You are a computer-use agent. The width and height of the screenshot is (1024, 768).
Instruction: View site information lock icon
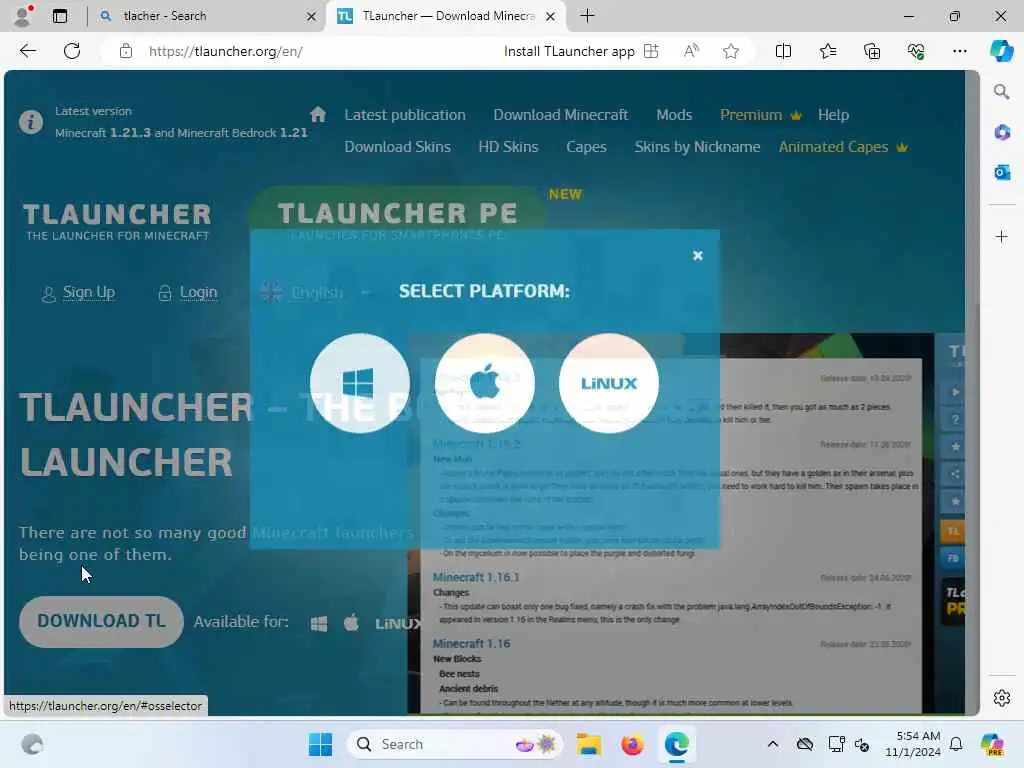[x=125, y=51]
